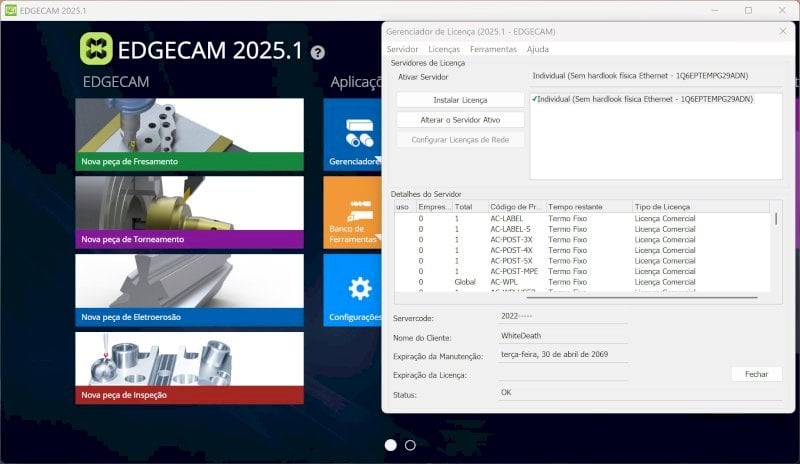800x464 pixels.
Task: Sort by Tempo restante column header
Action: point(589,207)
